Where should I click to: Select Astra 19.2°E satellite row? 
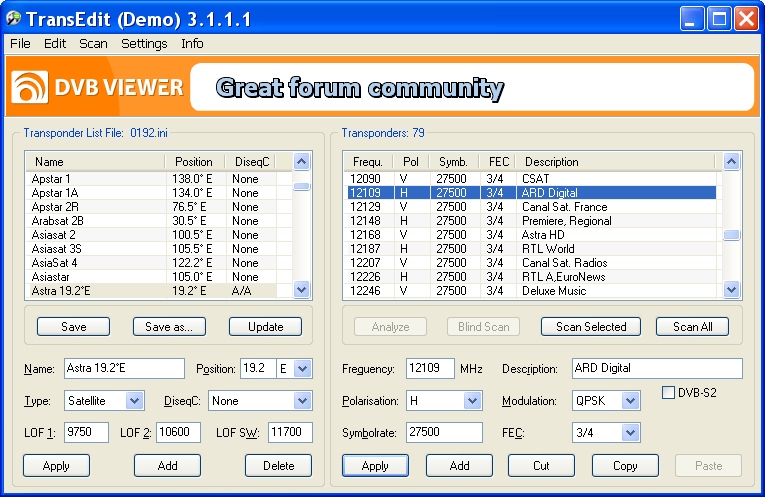point(159,291)
